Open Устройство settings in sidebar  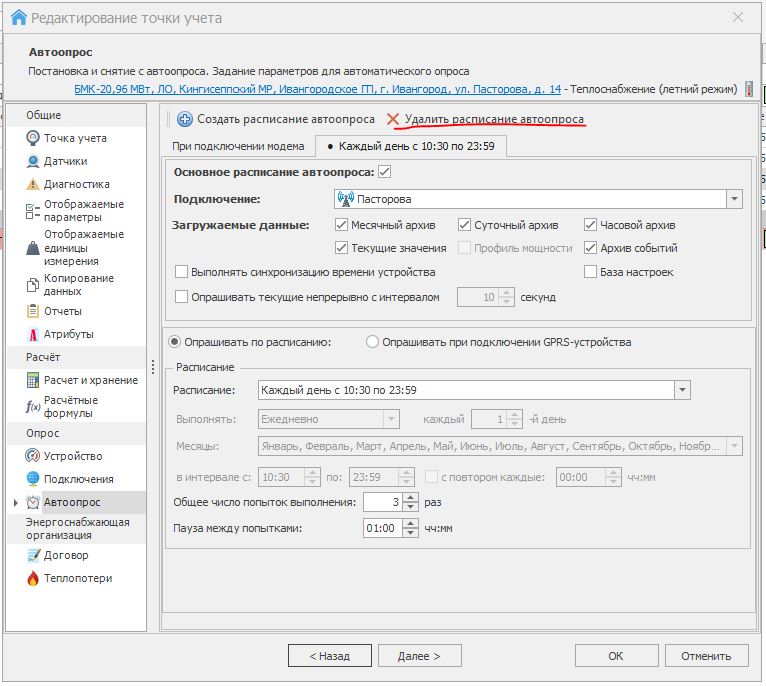pyautogui.click(x=72, y=456)
